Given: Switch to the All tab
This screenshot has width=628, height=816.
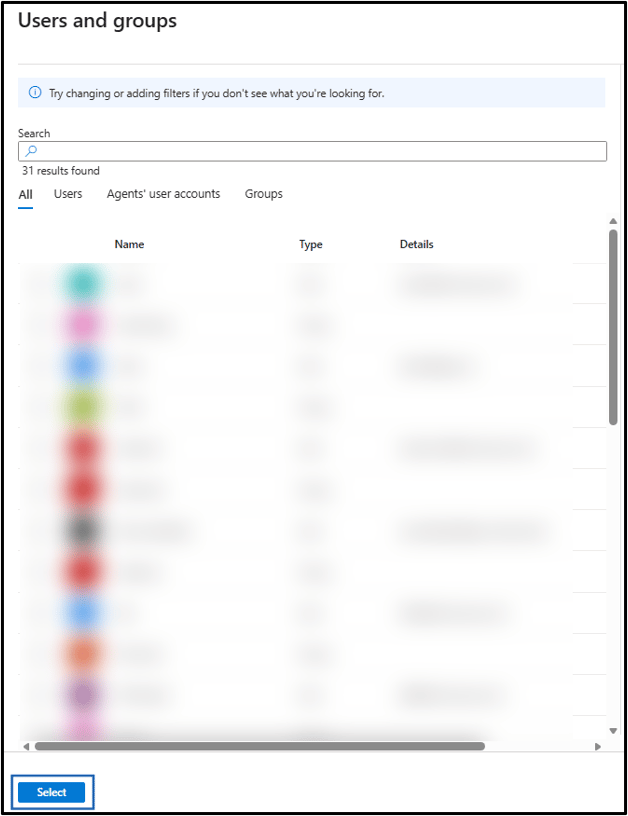Looking at the screenshot, I should pos(25,195).
